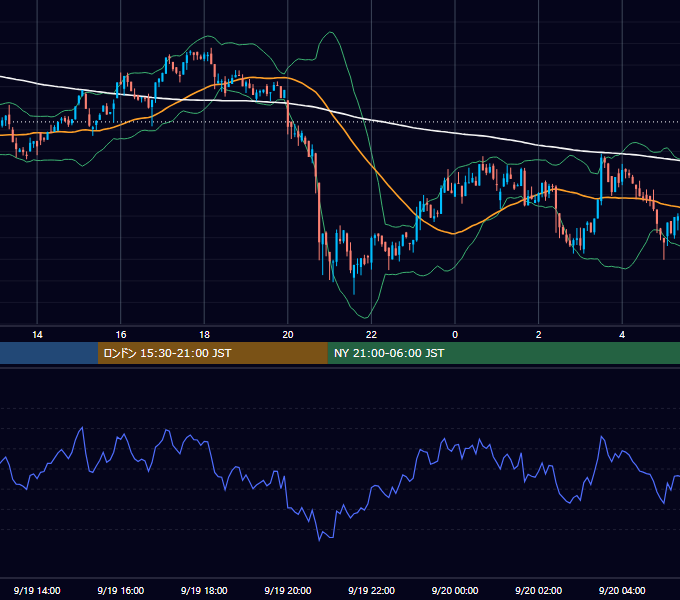
Task: Click hour label 4 on chart axis
Action: click(x=622, y=335)
